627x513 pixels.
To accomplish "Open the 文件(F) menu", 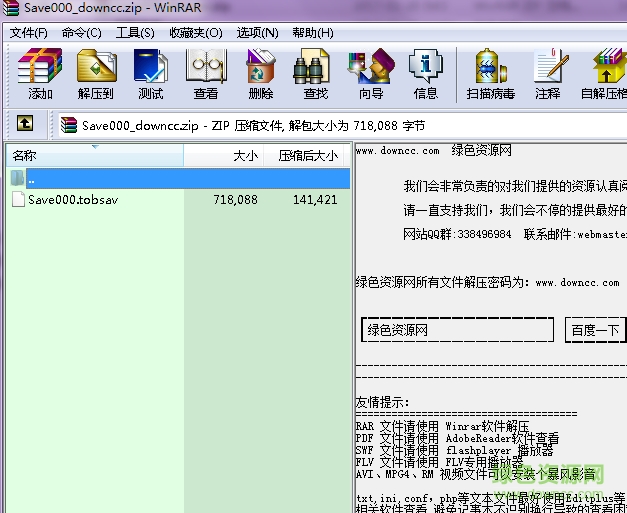I will point(29,33).
